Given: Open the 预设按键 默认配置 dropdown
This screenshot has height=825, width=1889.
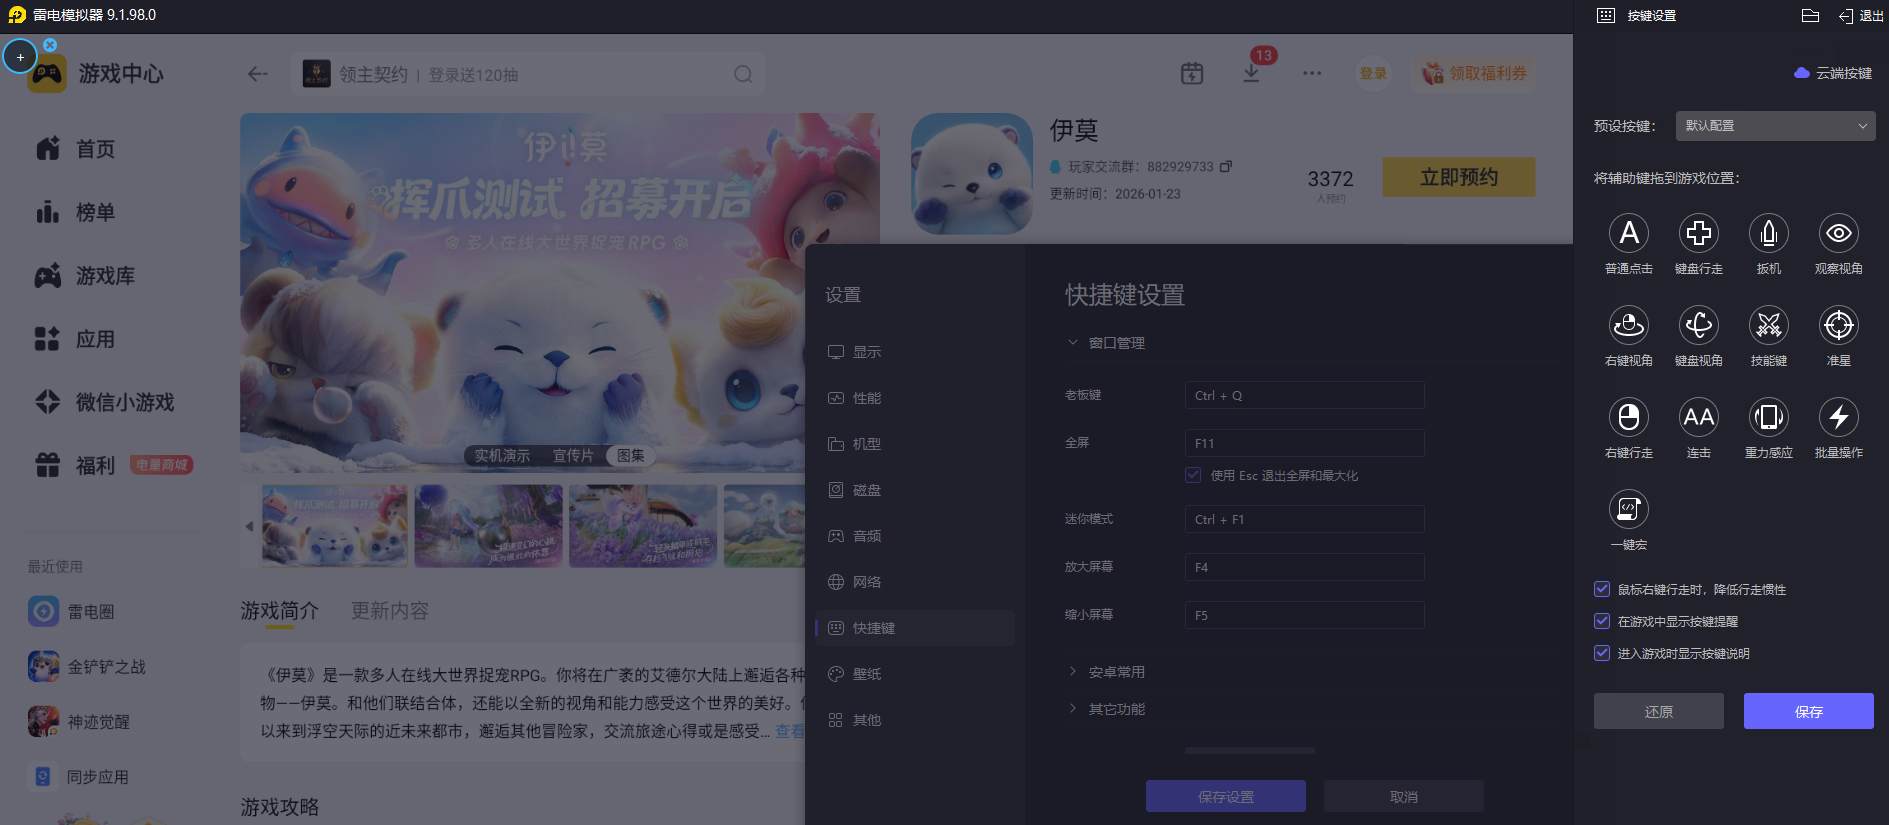Looking at the screenshot, I should 1775,126.
